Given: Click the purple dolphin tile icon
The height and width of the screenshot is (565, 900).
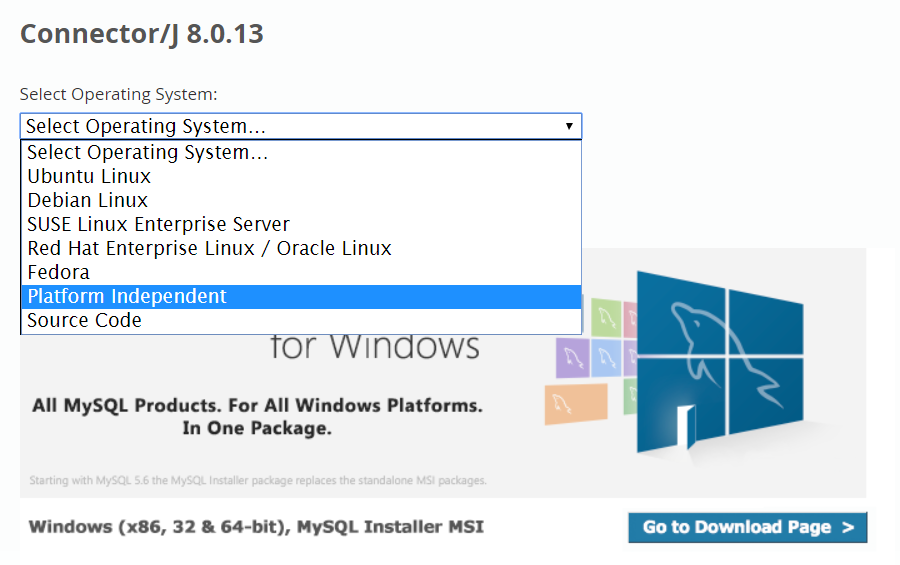Looking at the screenshot, I should (573, 358).
